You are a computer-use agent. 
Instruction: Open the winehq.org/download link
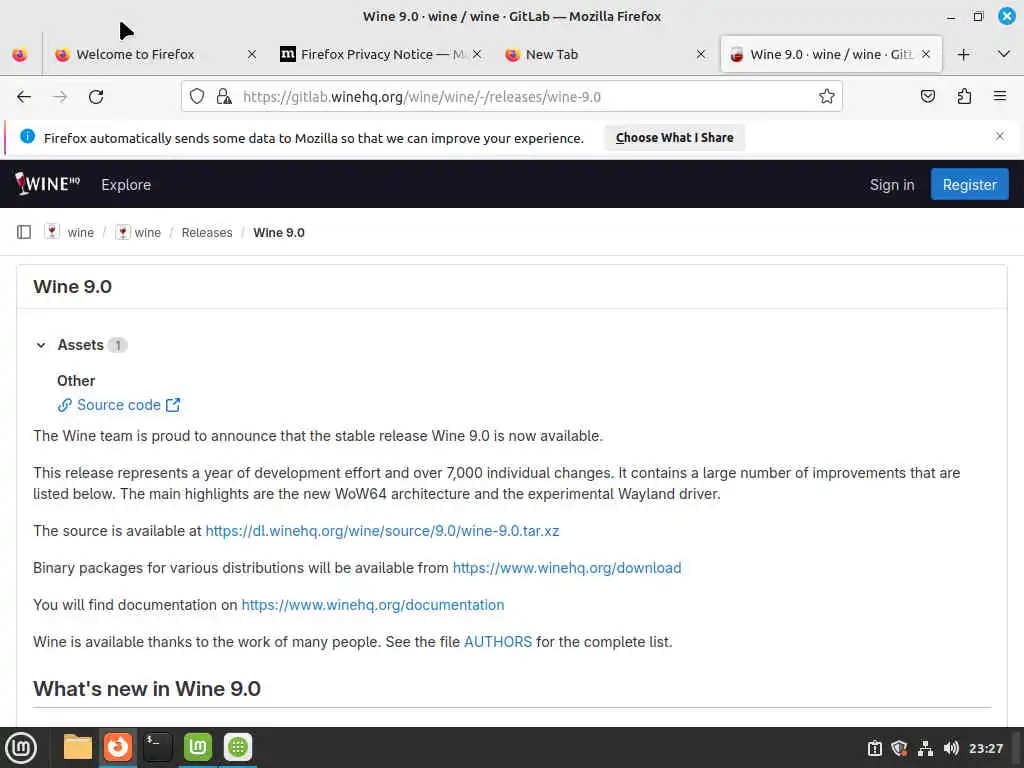[567, 568]
